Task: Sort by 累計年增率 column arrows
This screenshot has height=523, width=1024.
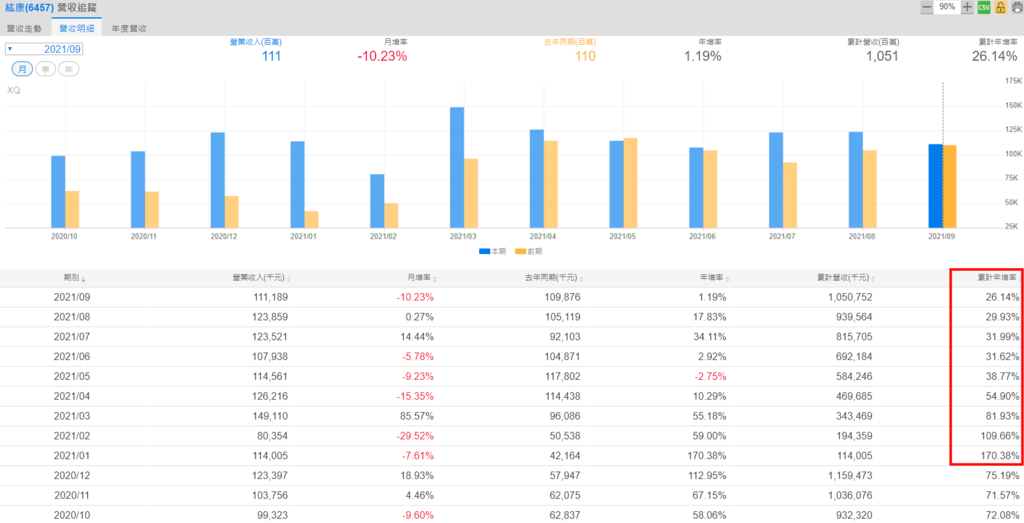Action: pos(1020,279)
